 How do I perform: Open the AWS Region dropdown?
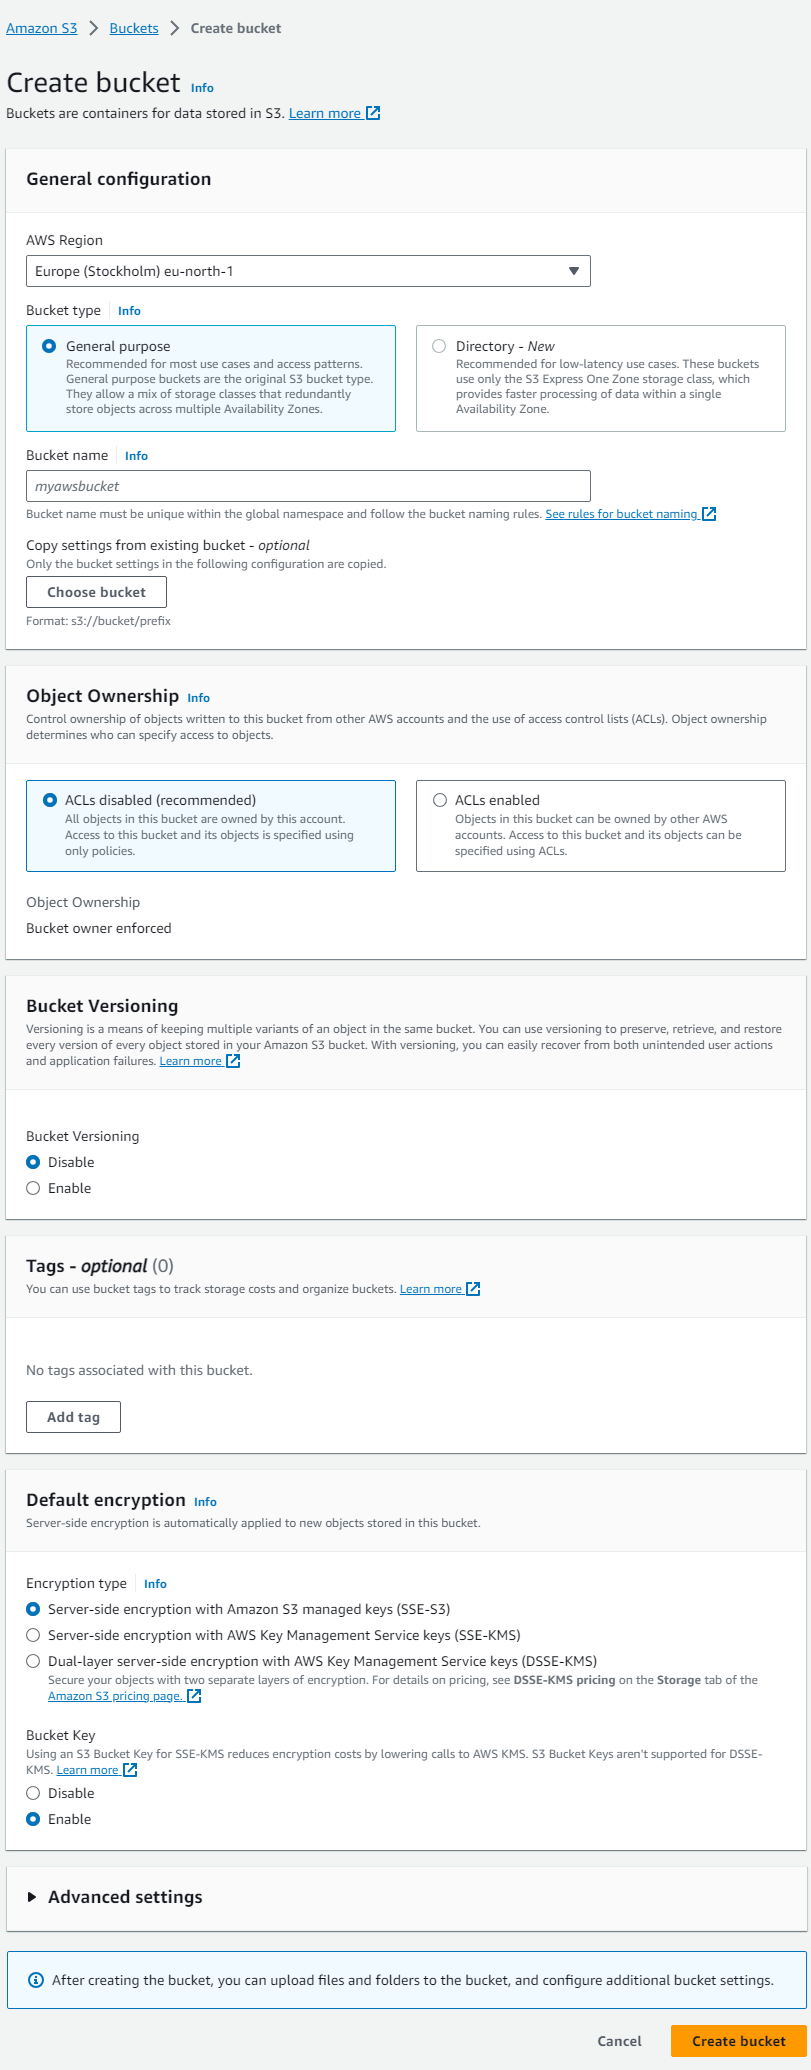[x=308, y=271]
